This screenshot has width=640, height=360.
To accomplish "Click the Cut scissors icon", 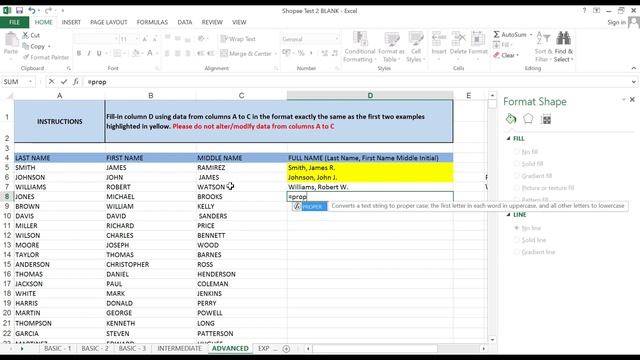I will pos(26,35).
